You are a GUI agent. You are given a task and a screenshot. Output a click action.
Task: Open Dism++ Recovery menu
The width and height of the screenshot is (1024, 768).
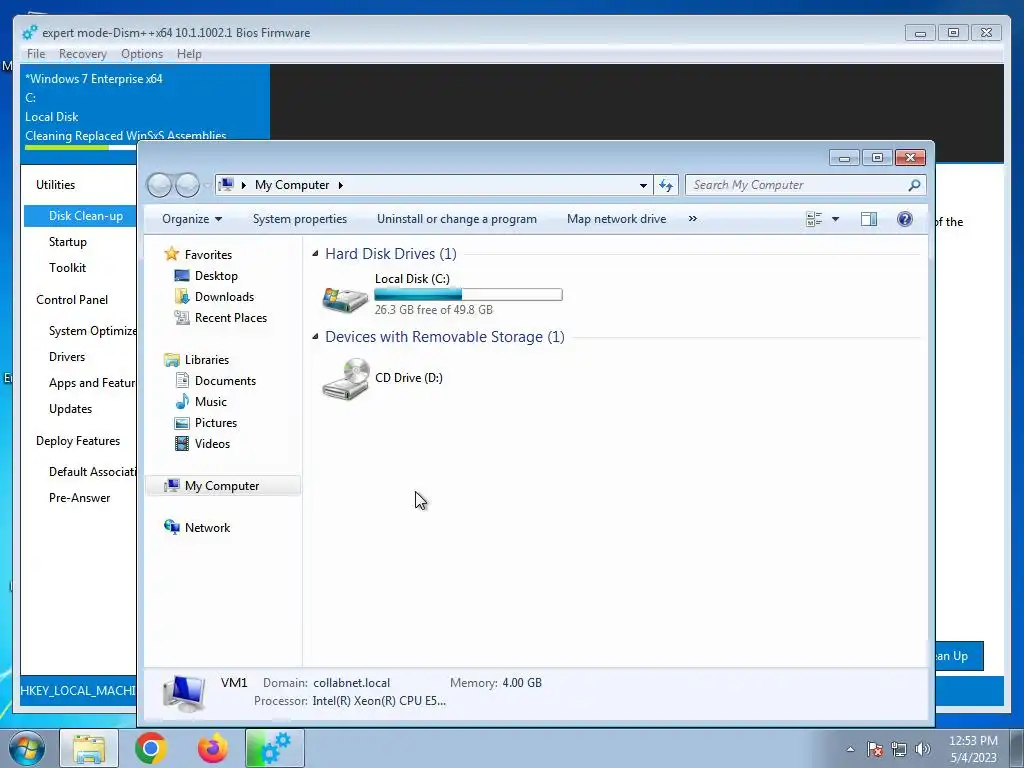(82, 54)
